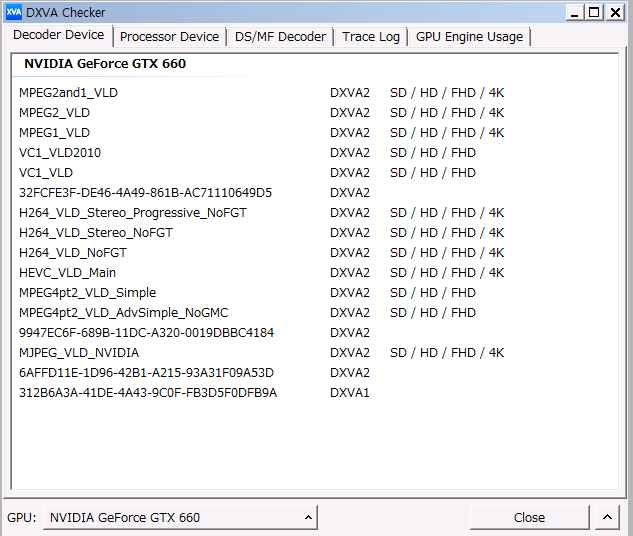This screenshot has width=633, height=536.
Task: Click the GPU: label
Action: point(22,517)
